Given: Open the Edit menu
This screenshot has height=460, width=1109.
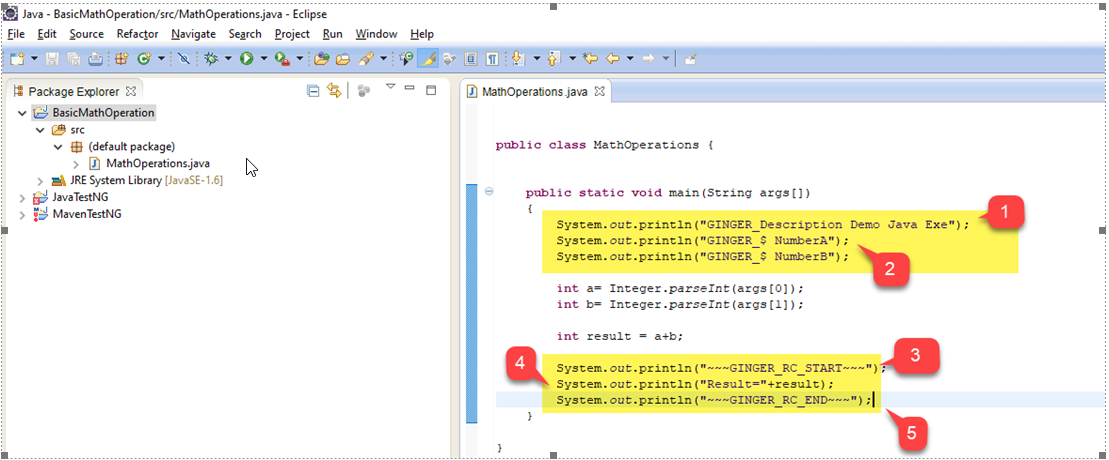Looking at the screenshot, I should (x=47, y=34).
